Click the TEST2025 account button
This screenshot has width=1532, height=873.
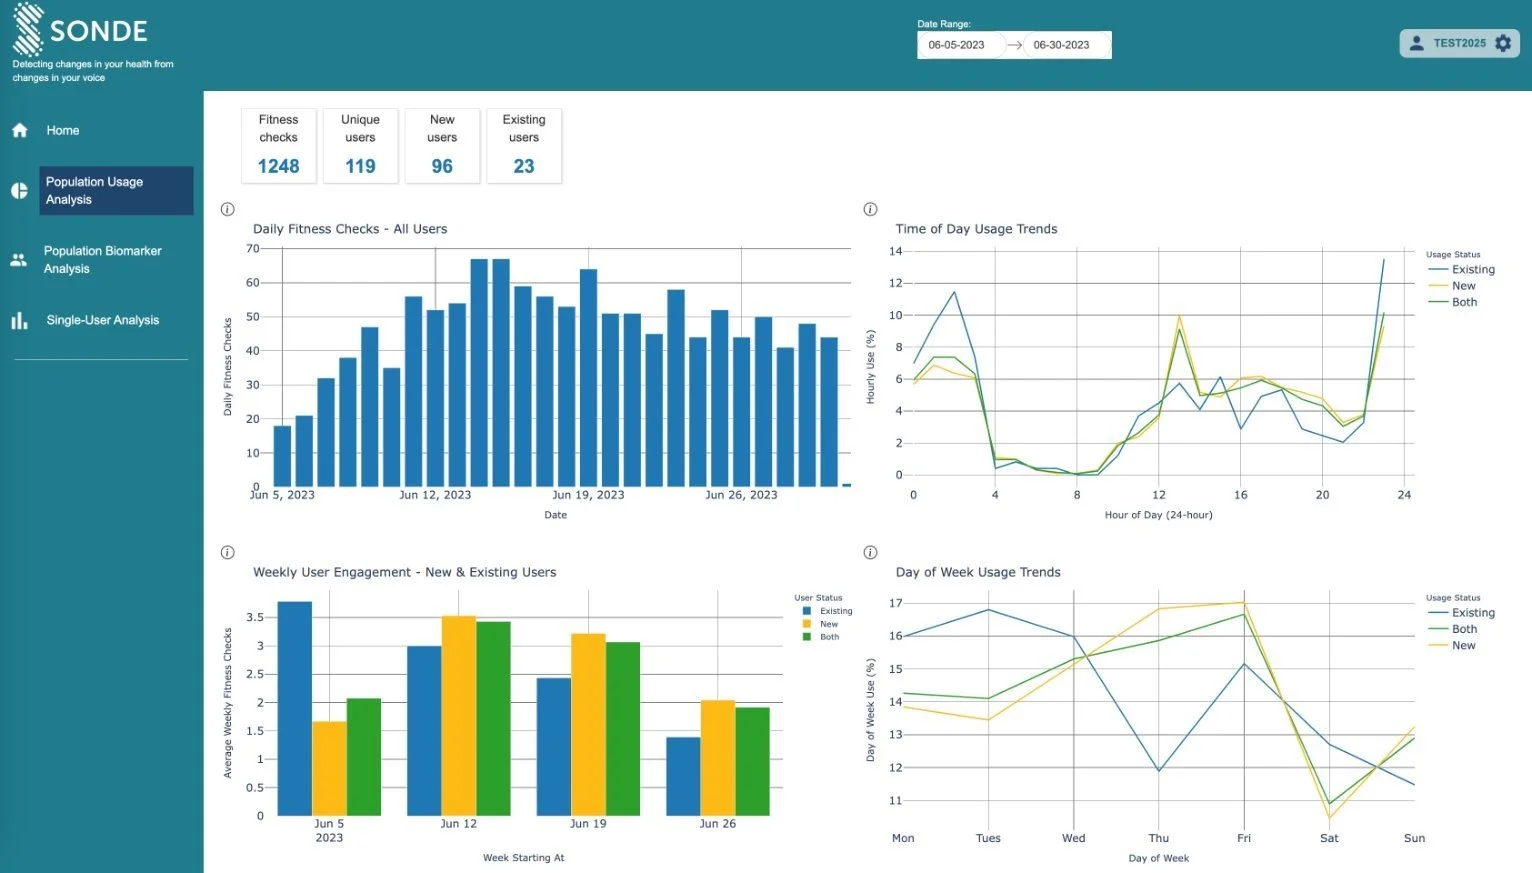click(1459, 43)
